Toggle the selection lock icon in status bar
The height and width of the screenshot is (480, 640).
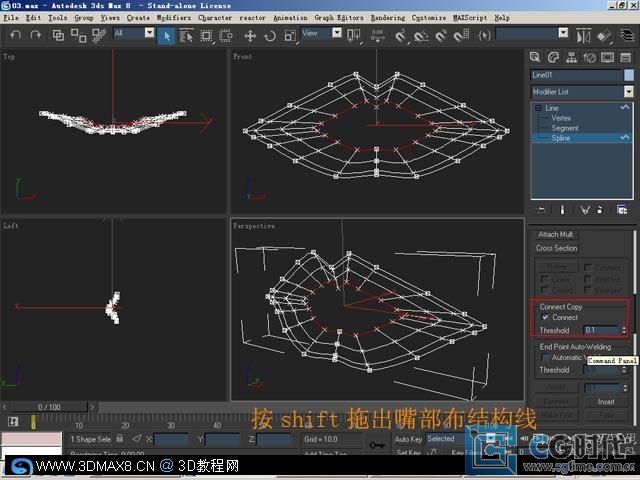[120, 438]
